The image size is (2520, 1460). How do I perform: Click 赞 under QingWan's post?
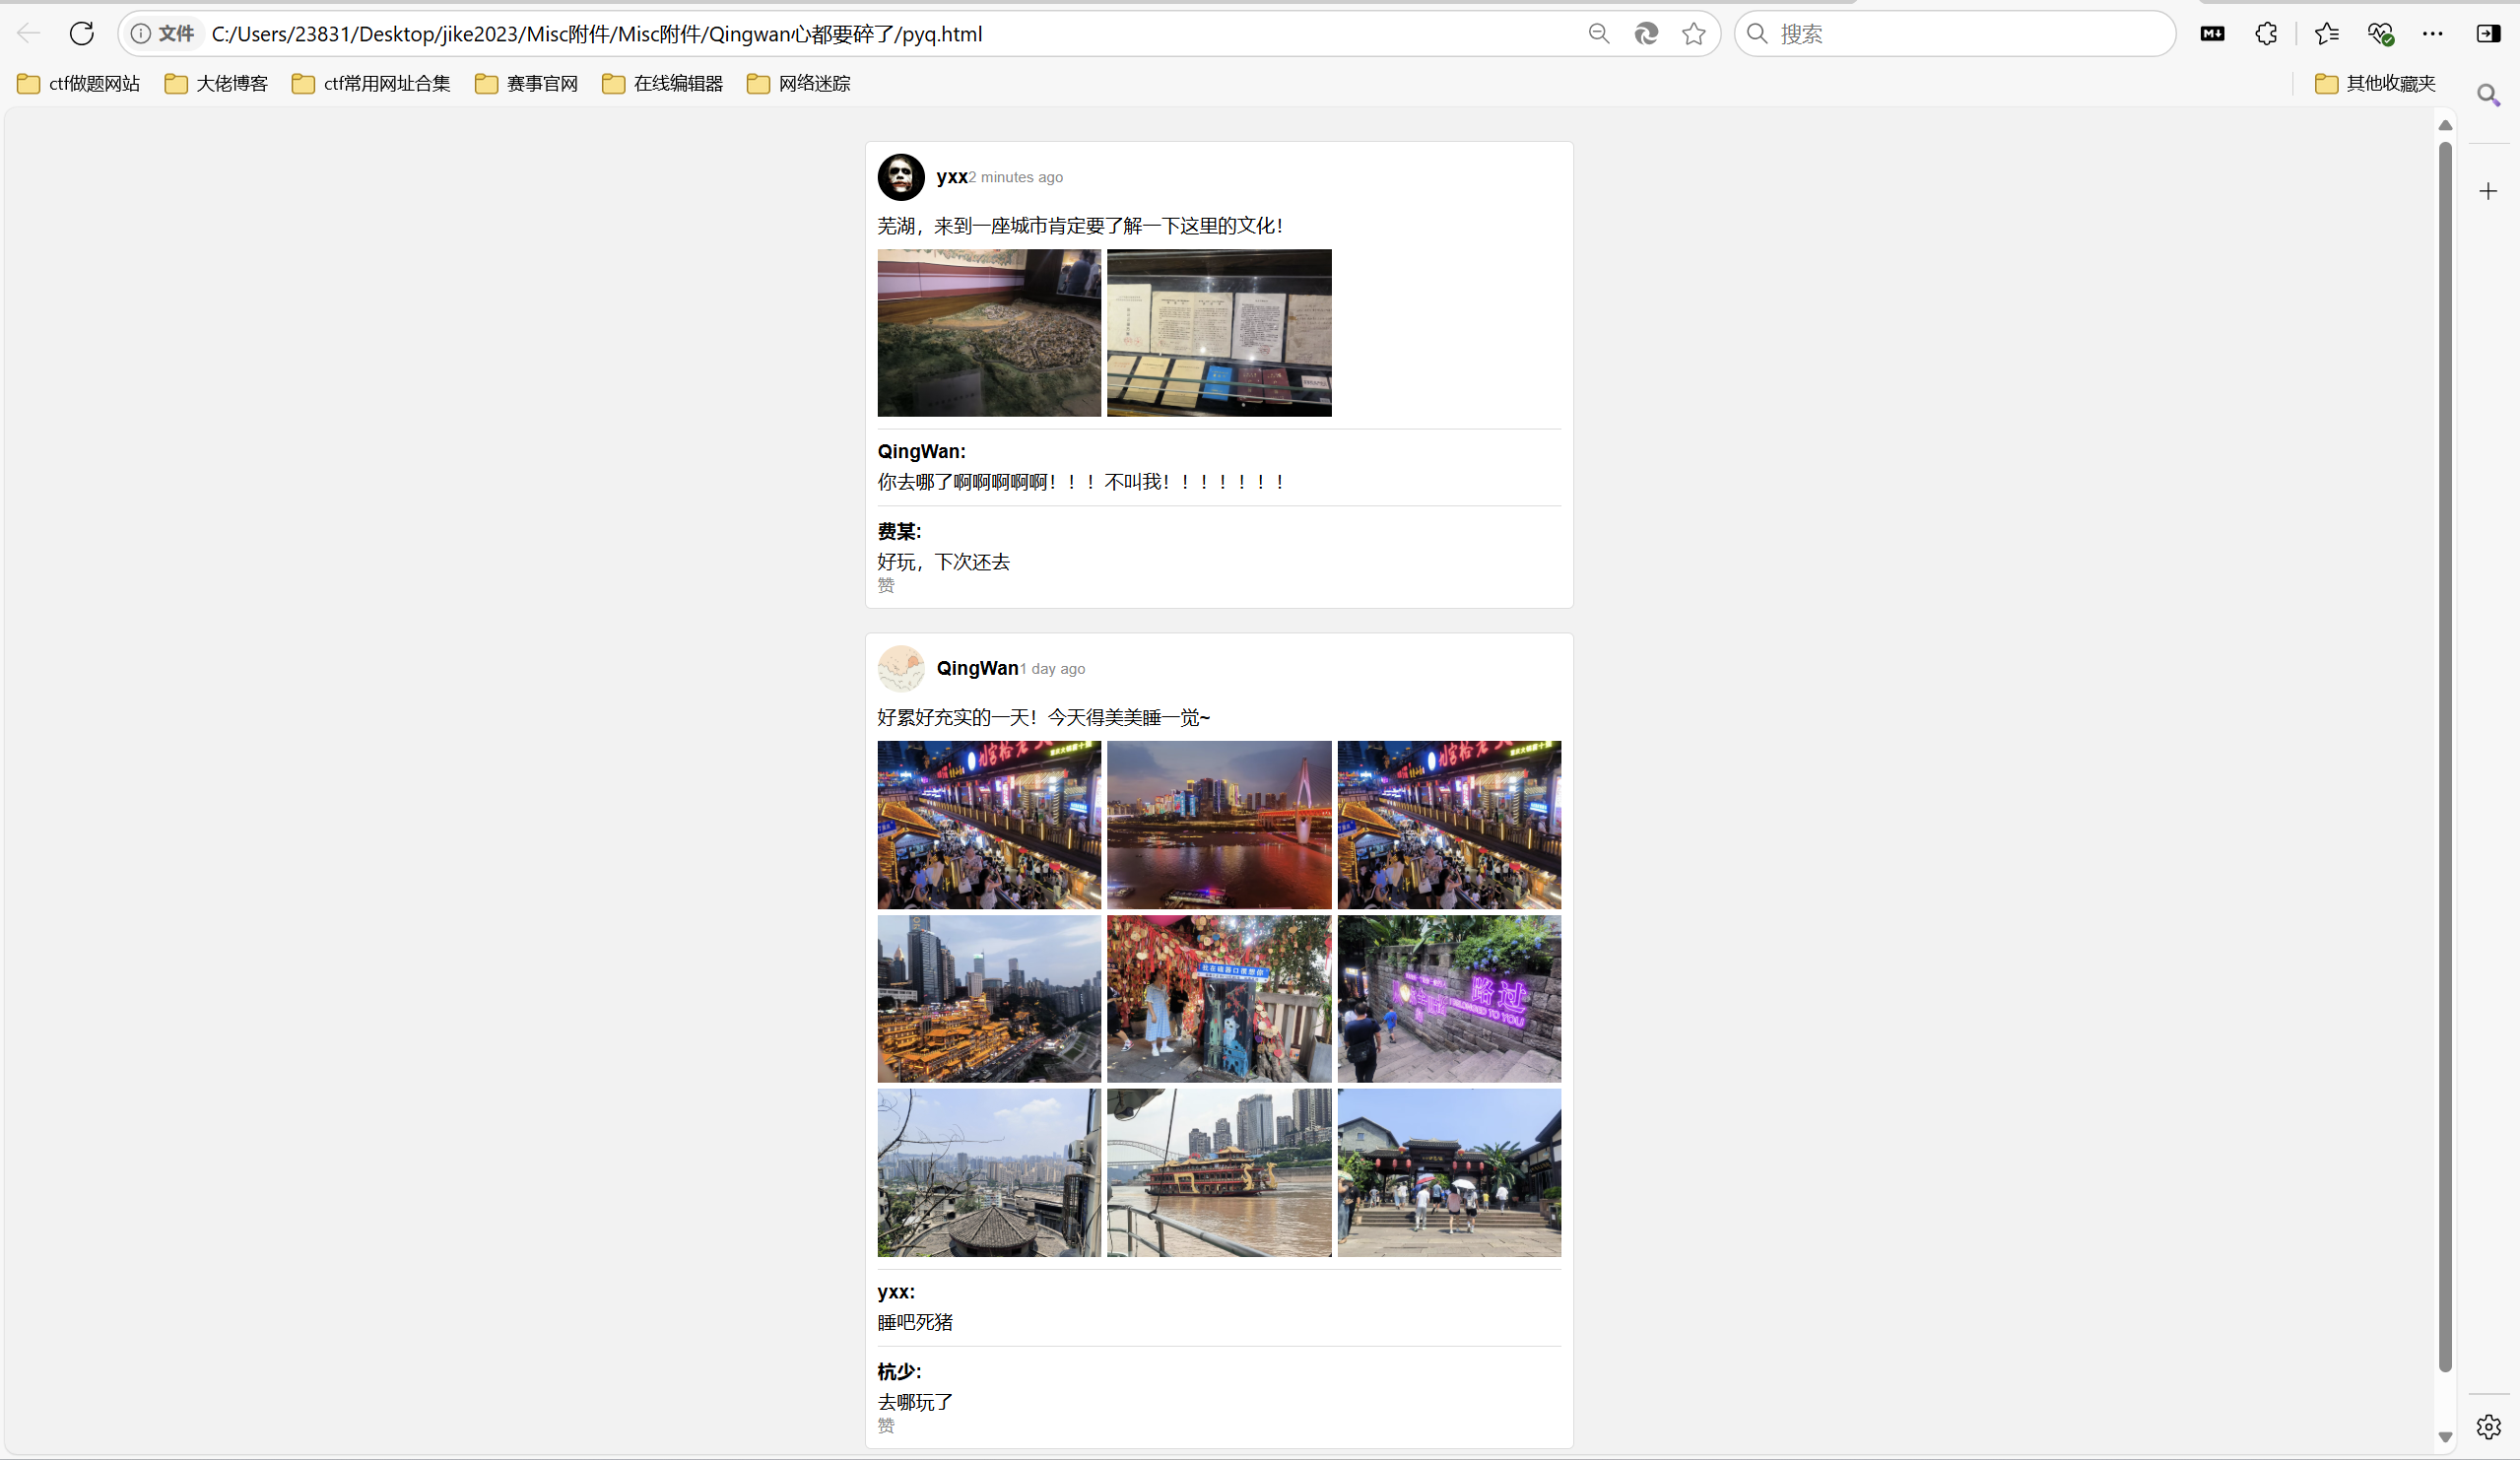point(886,1426)
